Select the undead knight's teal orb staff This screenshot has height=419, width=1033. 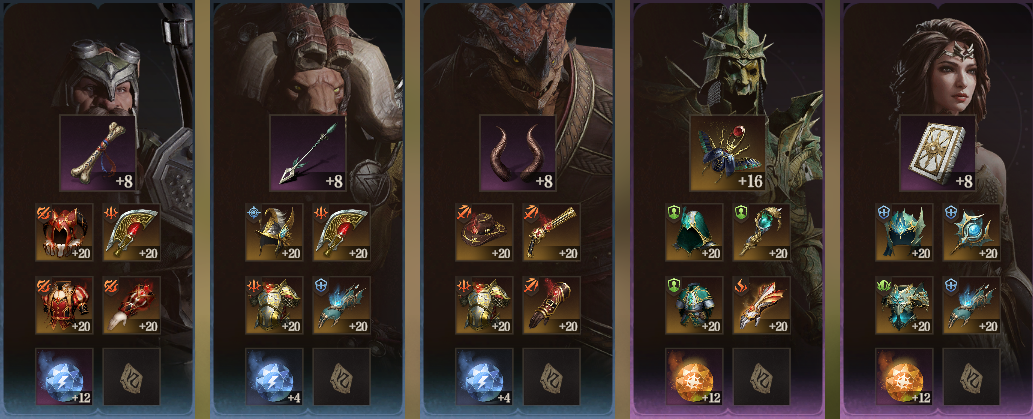pyautogui.click(x=762, y=232)
